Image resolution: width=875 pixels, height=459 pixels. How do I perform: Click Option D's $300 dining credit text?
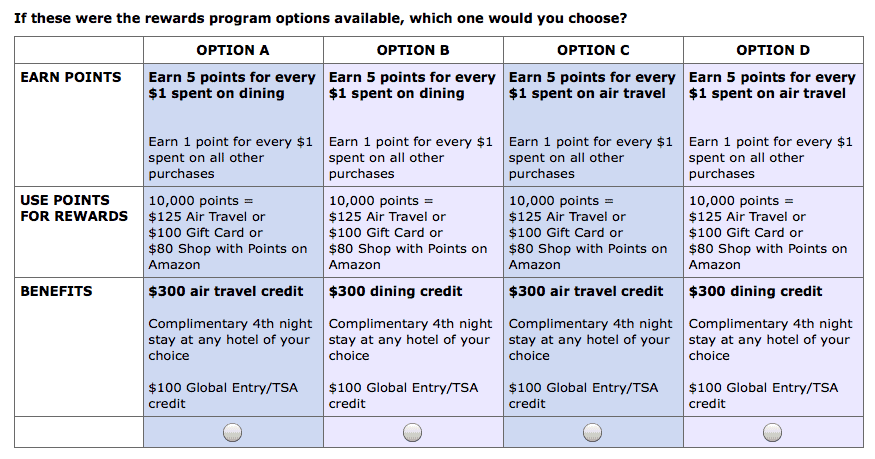click(756, 291)
